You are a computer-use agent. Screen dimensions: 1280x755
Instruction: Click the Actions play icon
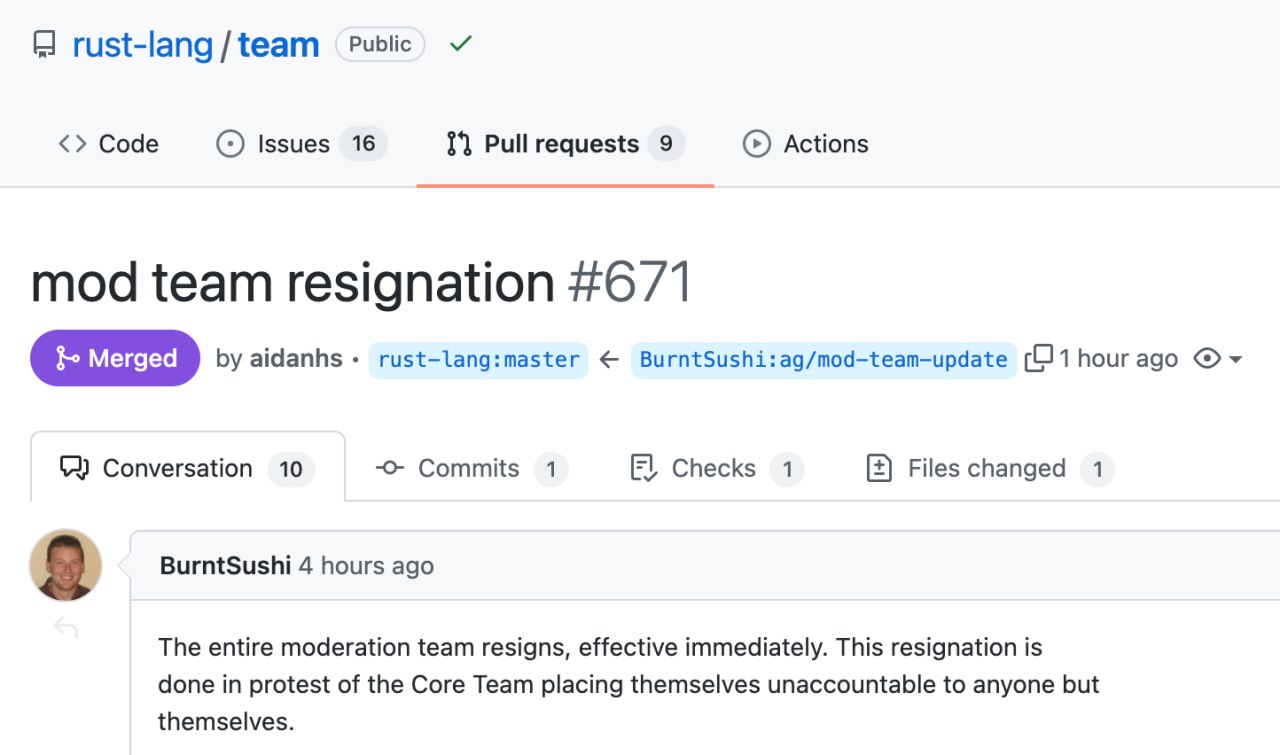[x=756, y=144]
